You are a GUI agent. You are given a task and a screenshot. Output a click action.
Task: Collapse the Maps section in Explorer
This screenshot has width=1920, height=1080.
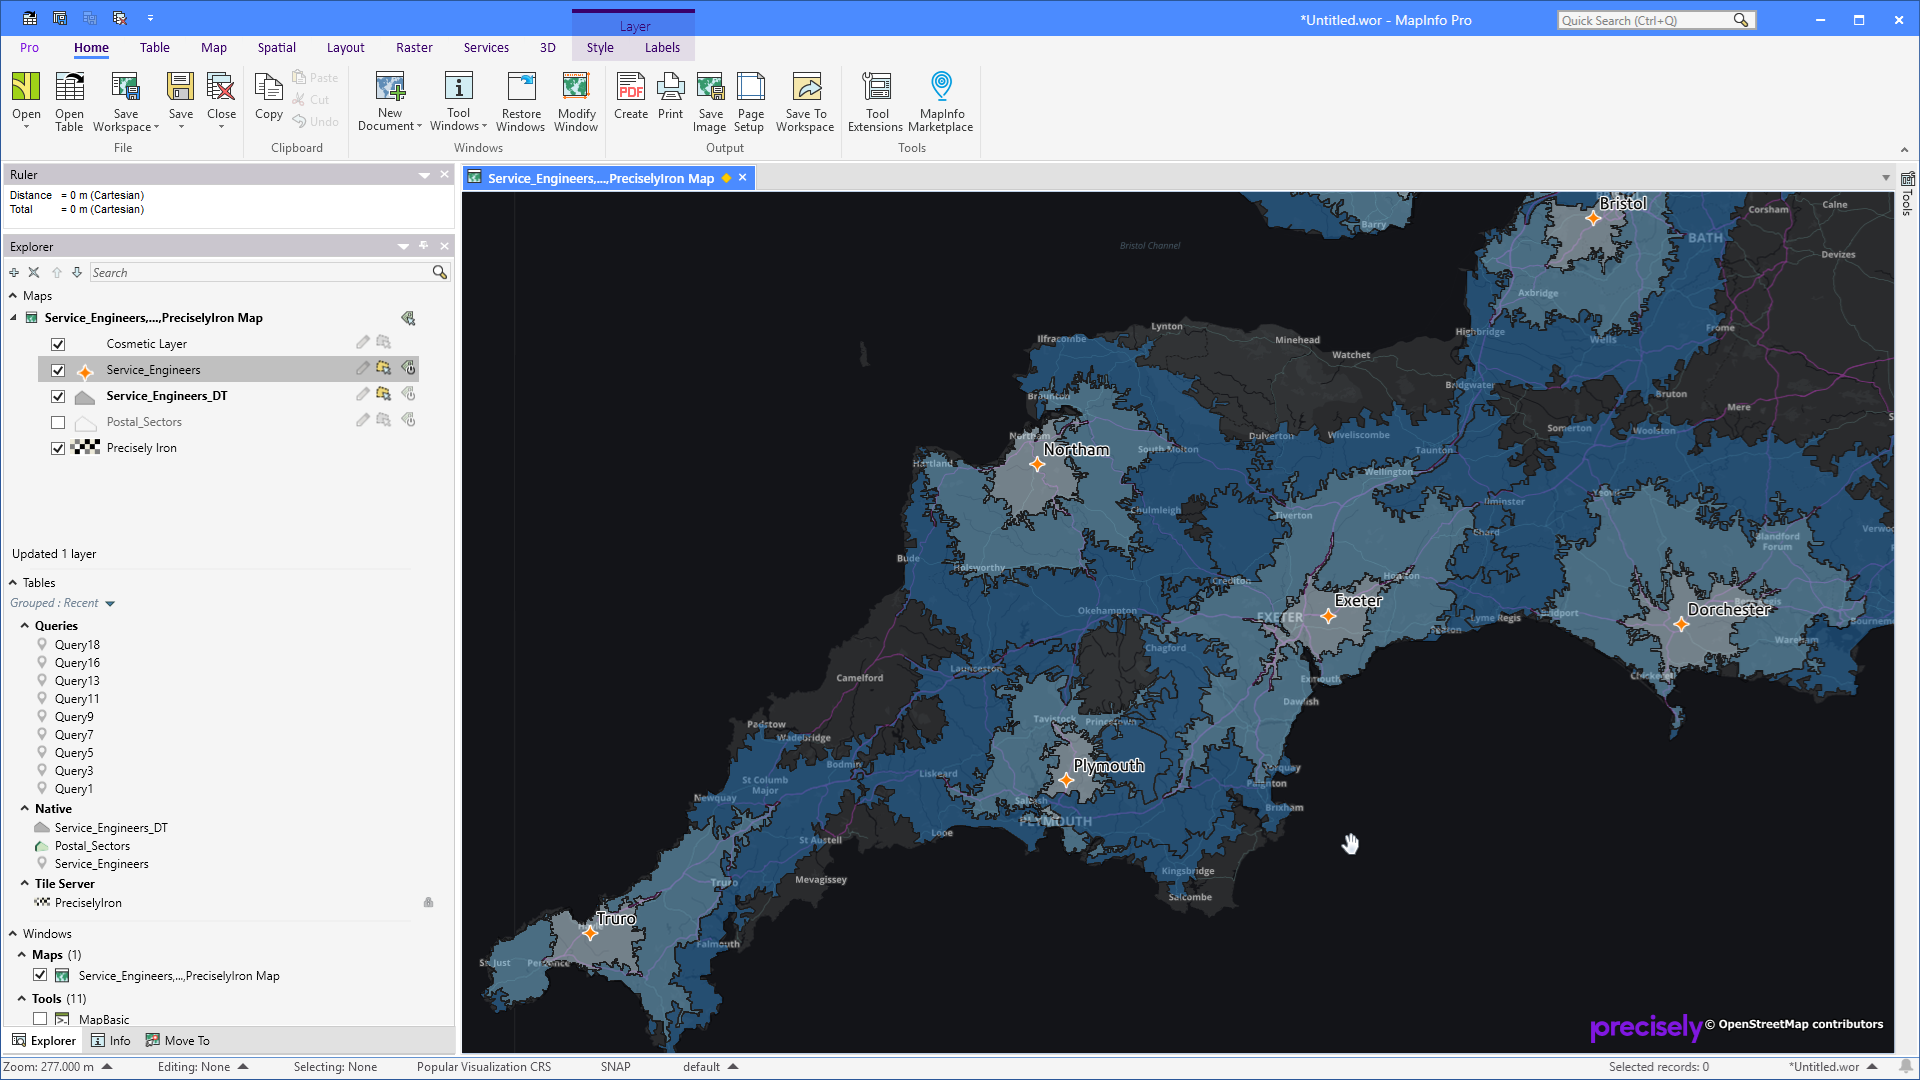13,296
